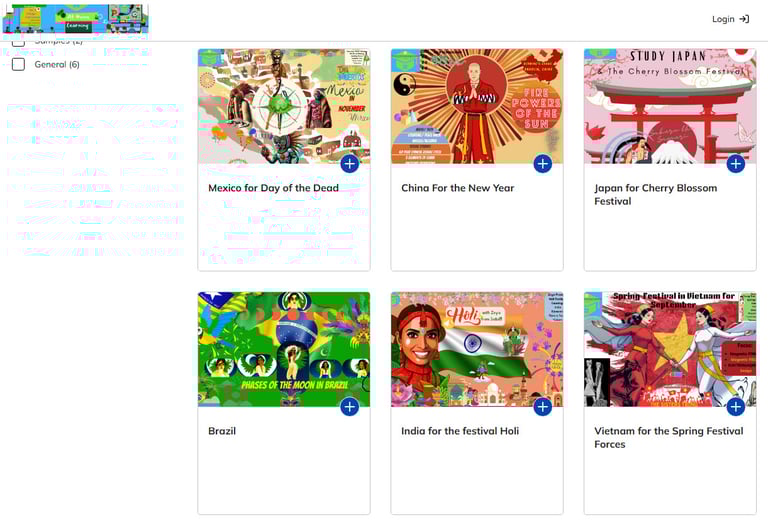Open Vietnam for the Spring Festival Forces title

click(669, 437)
